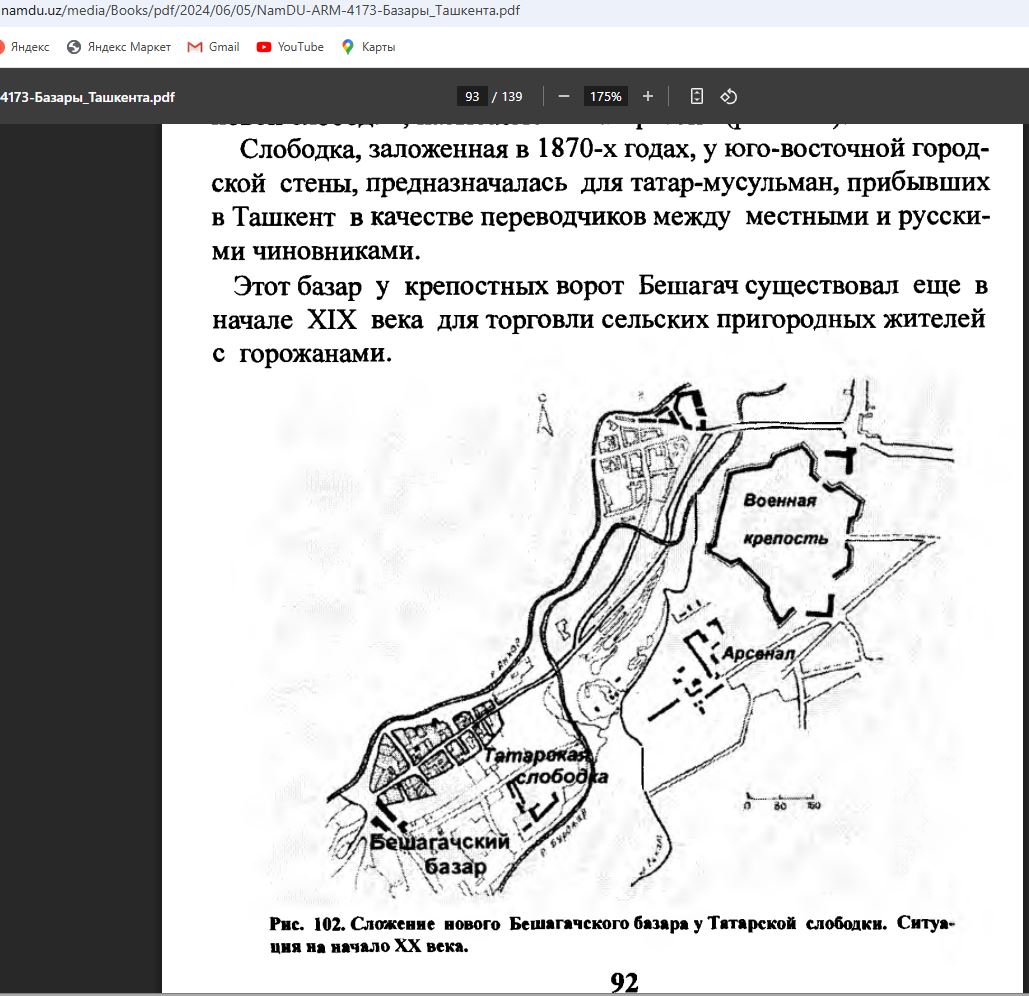Click the total page count 139

(512, 97)
